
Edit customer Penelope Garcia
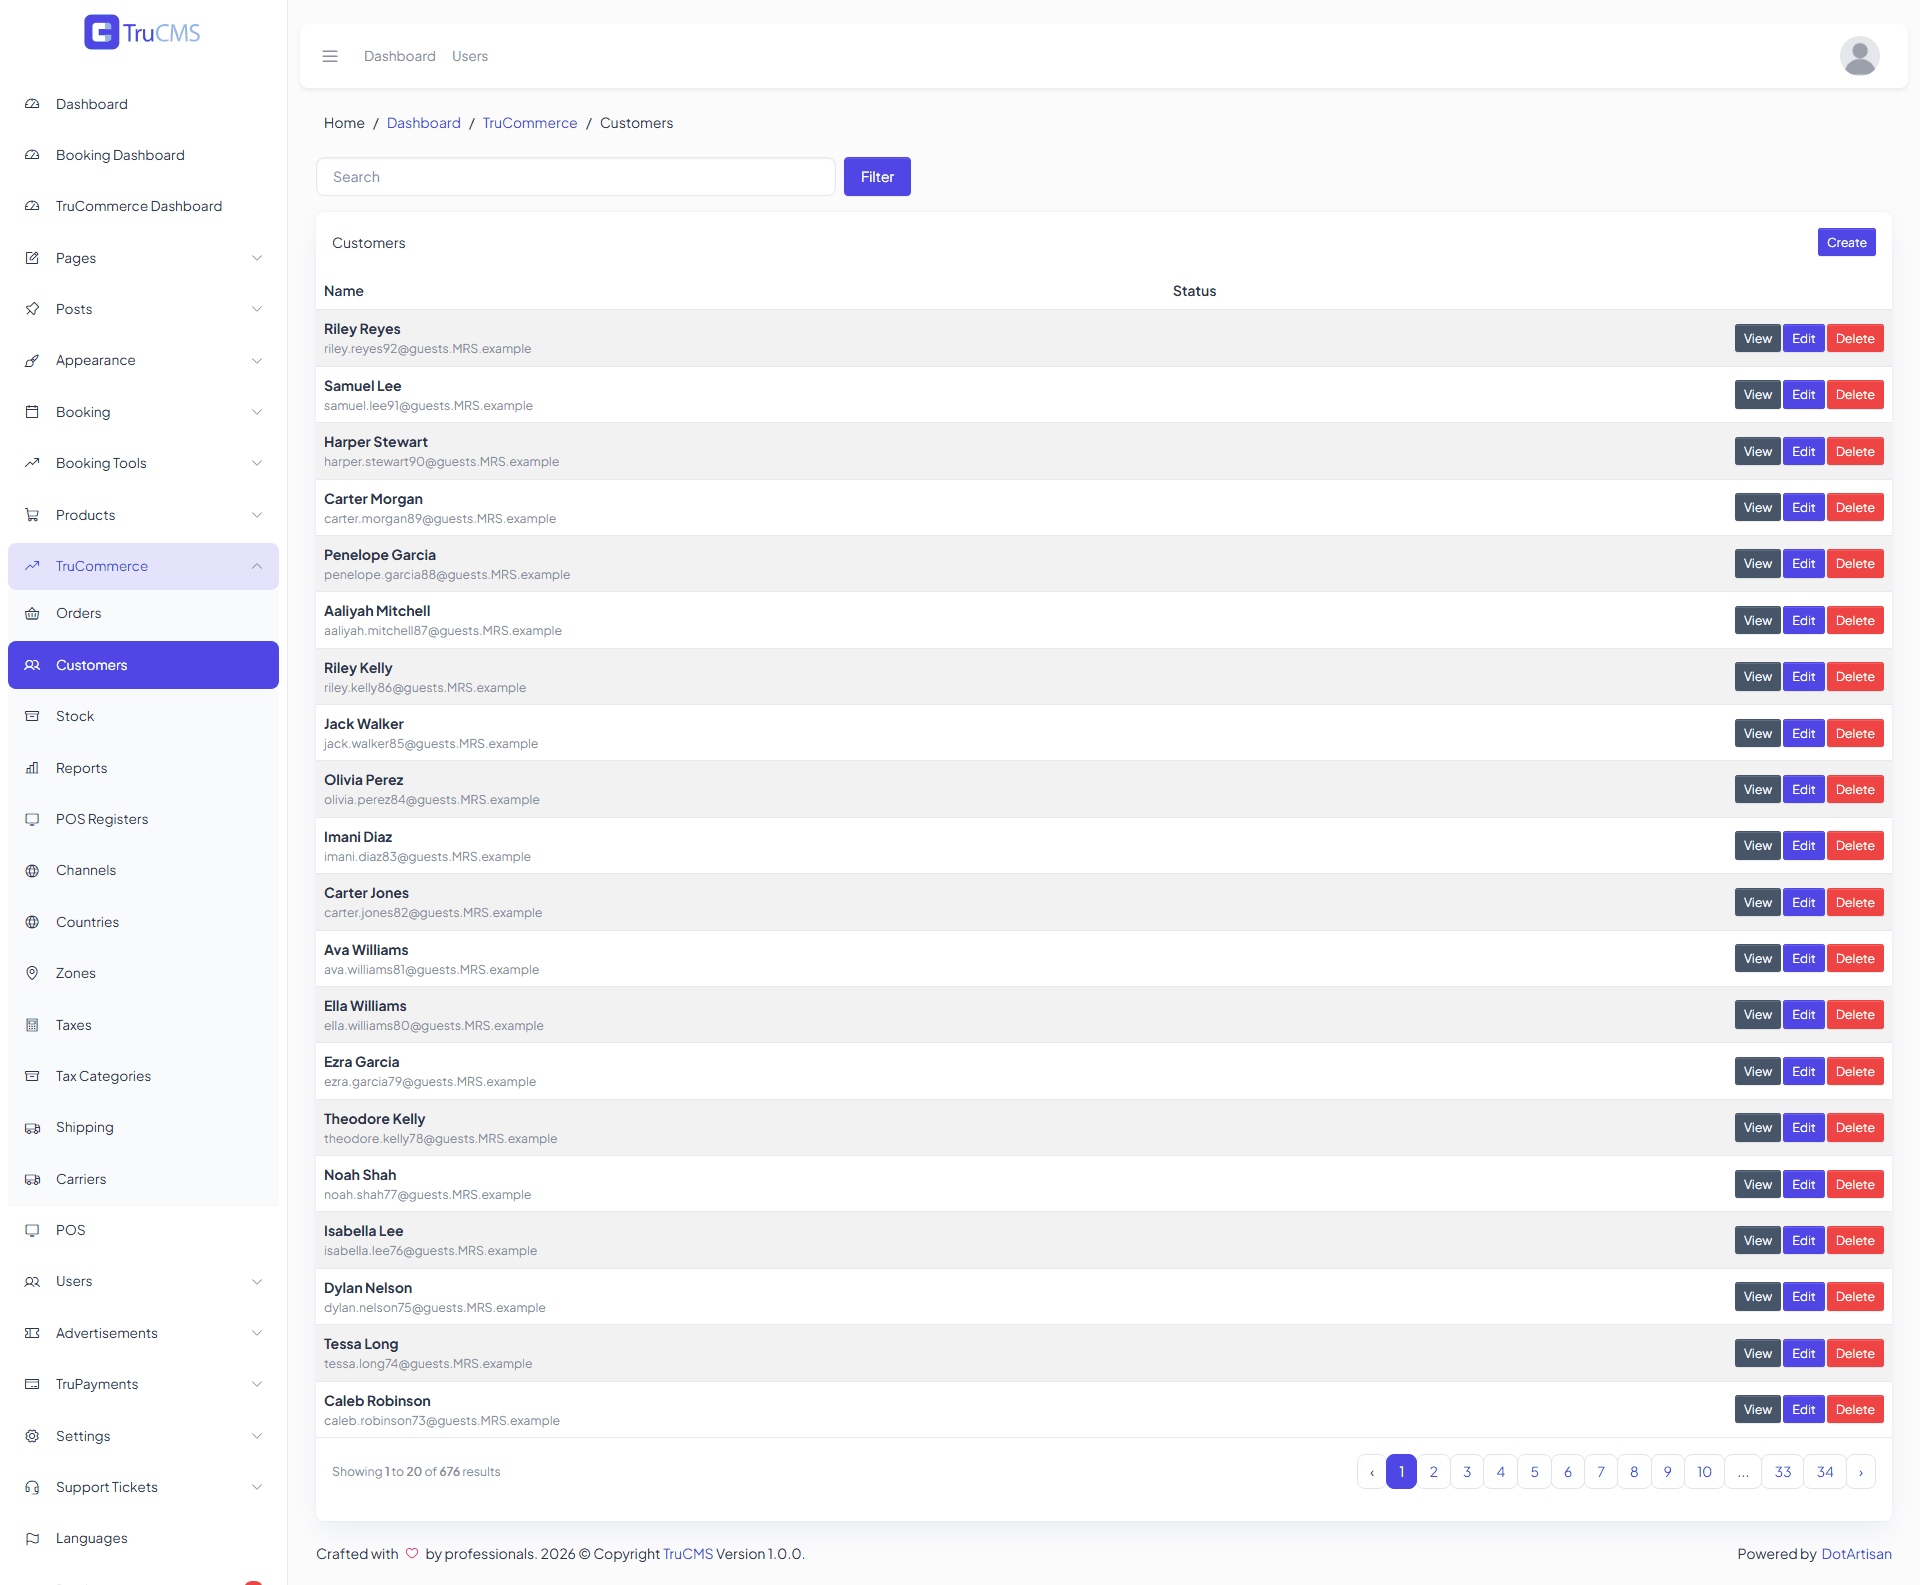coord(1803,564)
